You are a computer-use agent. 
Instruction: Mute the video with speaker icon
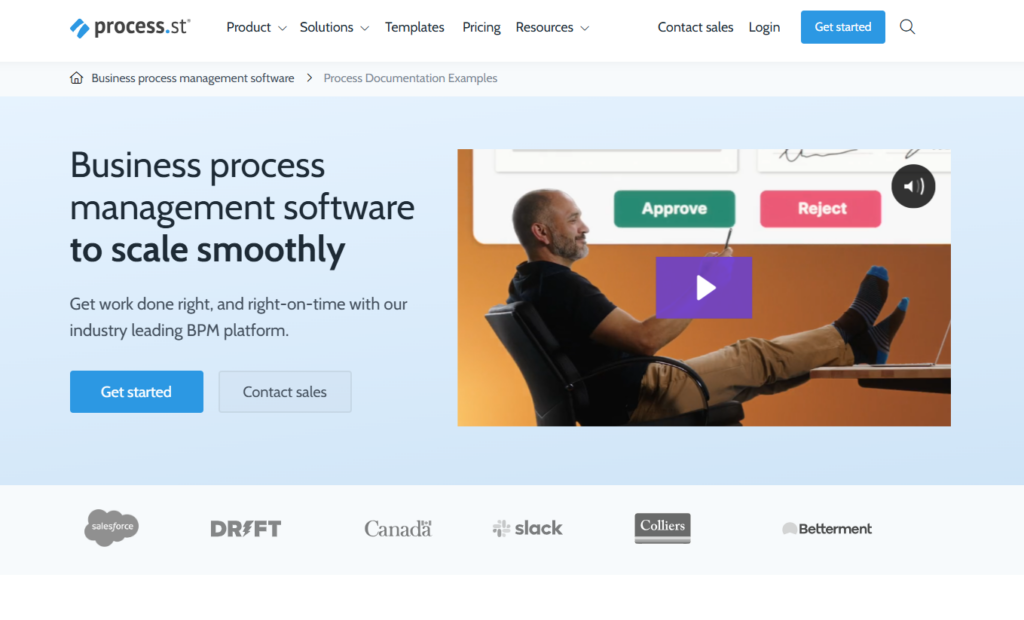click(913, 186)
